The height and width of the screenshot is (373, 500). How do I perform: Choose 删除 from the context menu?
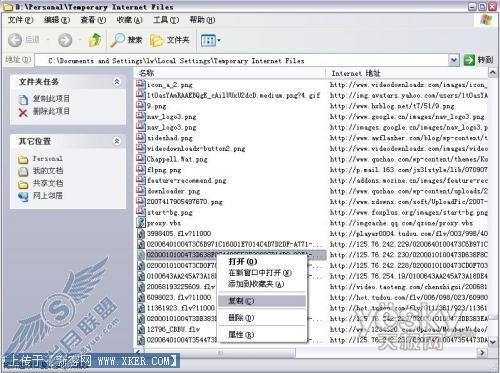click(241, 318)
